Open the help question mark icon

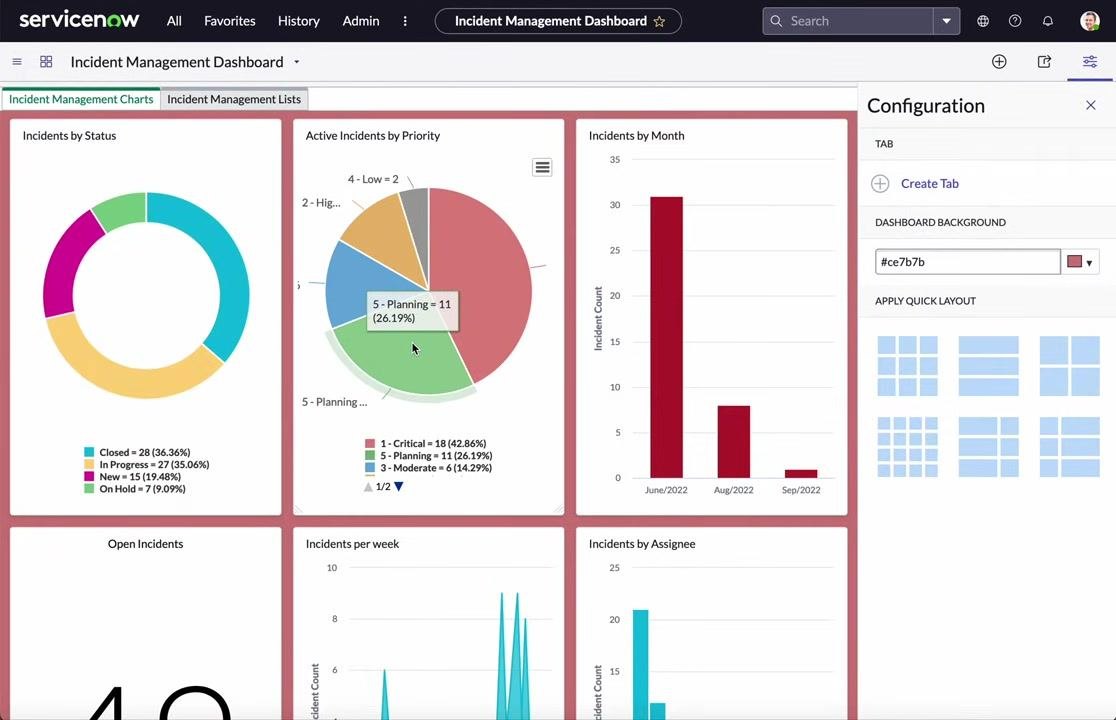(x=1015, y=21)
